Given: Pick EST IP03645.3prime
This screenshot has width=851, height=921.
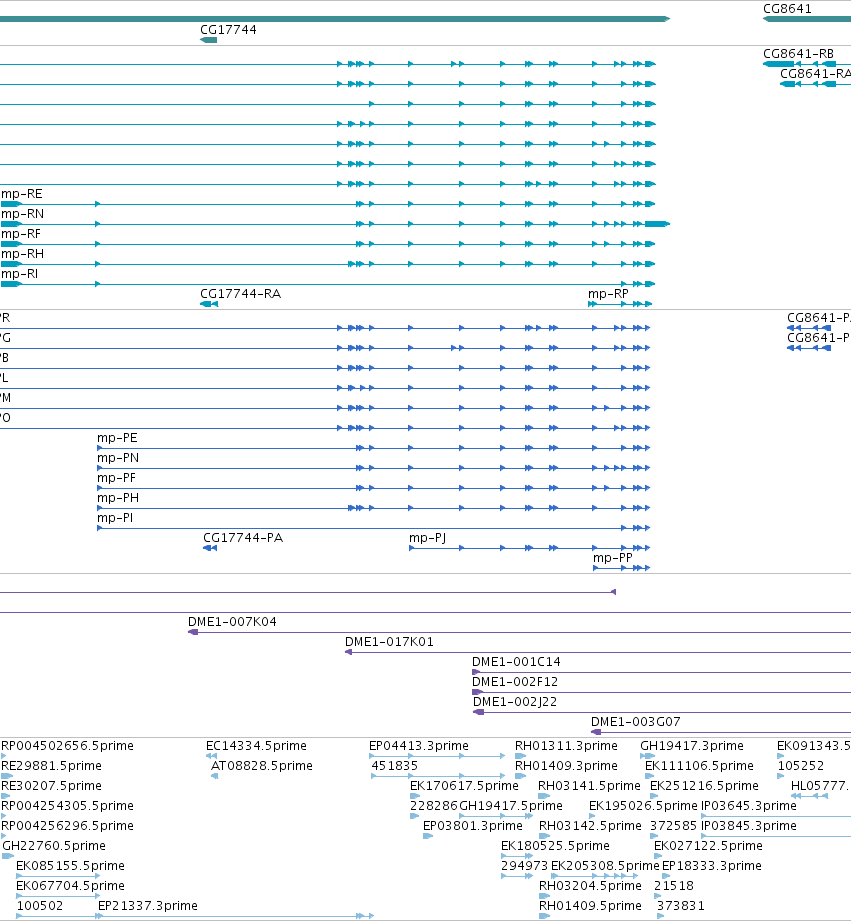Looking at the screenshot, I should (749, 806).
